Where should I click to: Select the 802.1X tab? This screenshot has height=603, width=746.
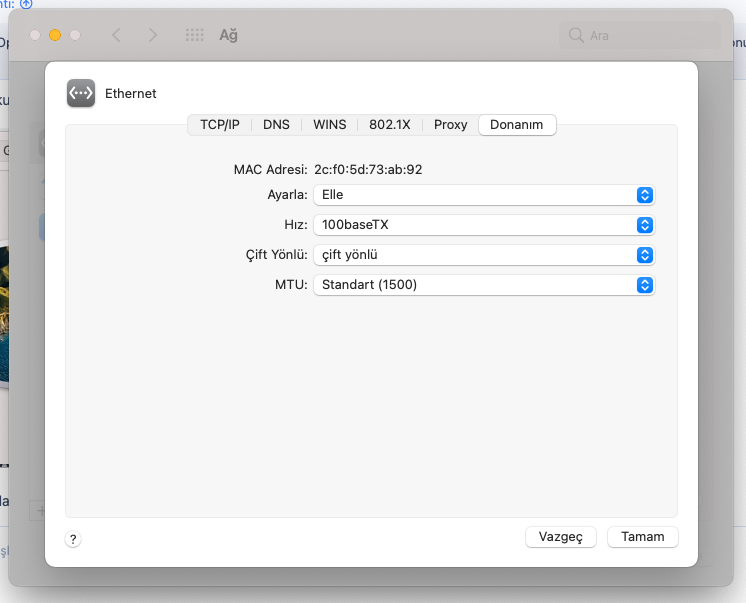(x=390, y=125)
